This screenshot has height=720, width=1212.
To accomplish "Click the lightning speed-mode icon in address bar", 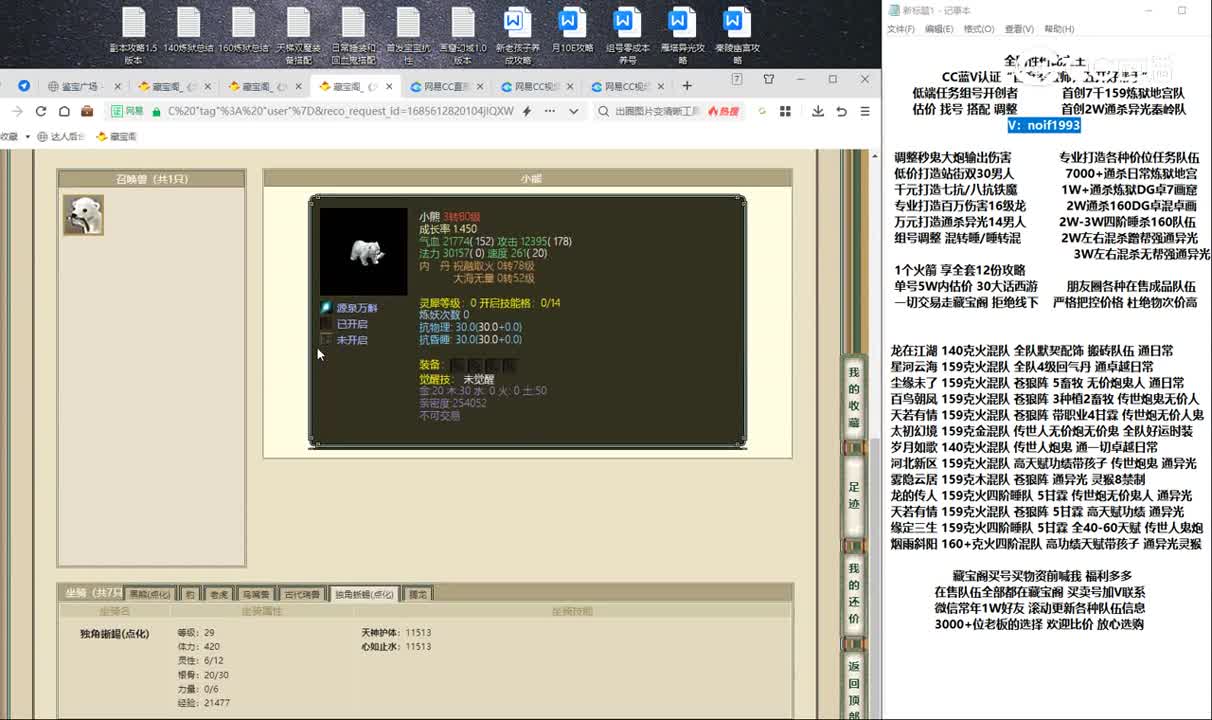I will click(x=527, y=111).
